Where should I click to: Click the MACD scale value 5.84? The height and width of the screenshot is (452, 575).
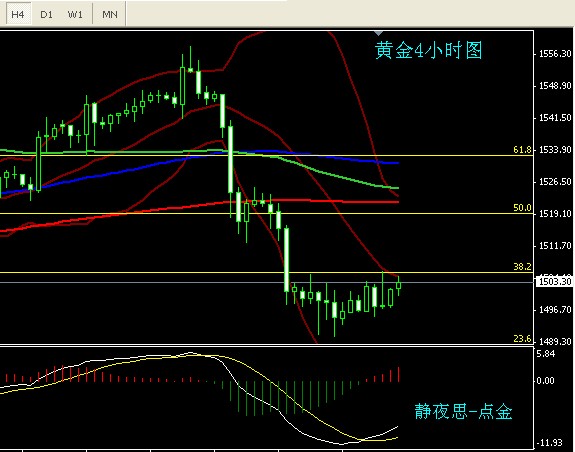(546, 354)
